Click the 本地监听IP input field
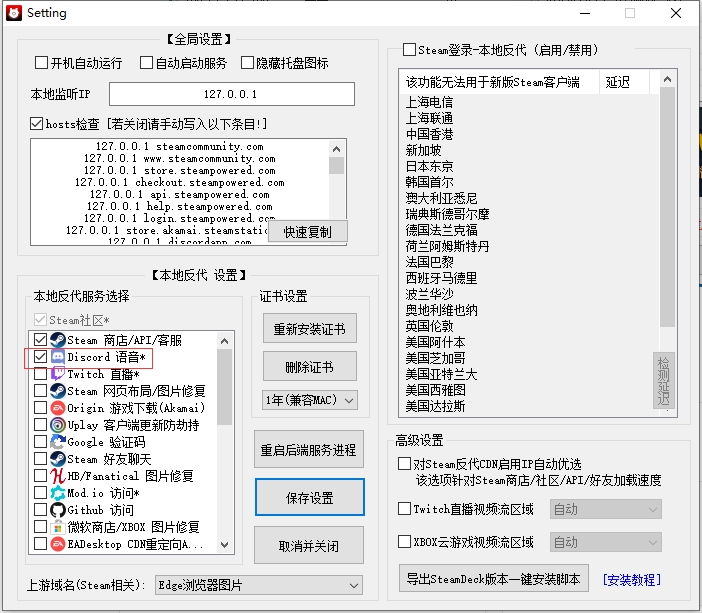702x613 pixels. pos(231,94)
